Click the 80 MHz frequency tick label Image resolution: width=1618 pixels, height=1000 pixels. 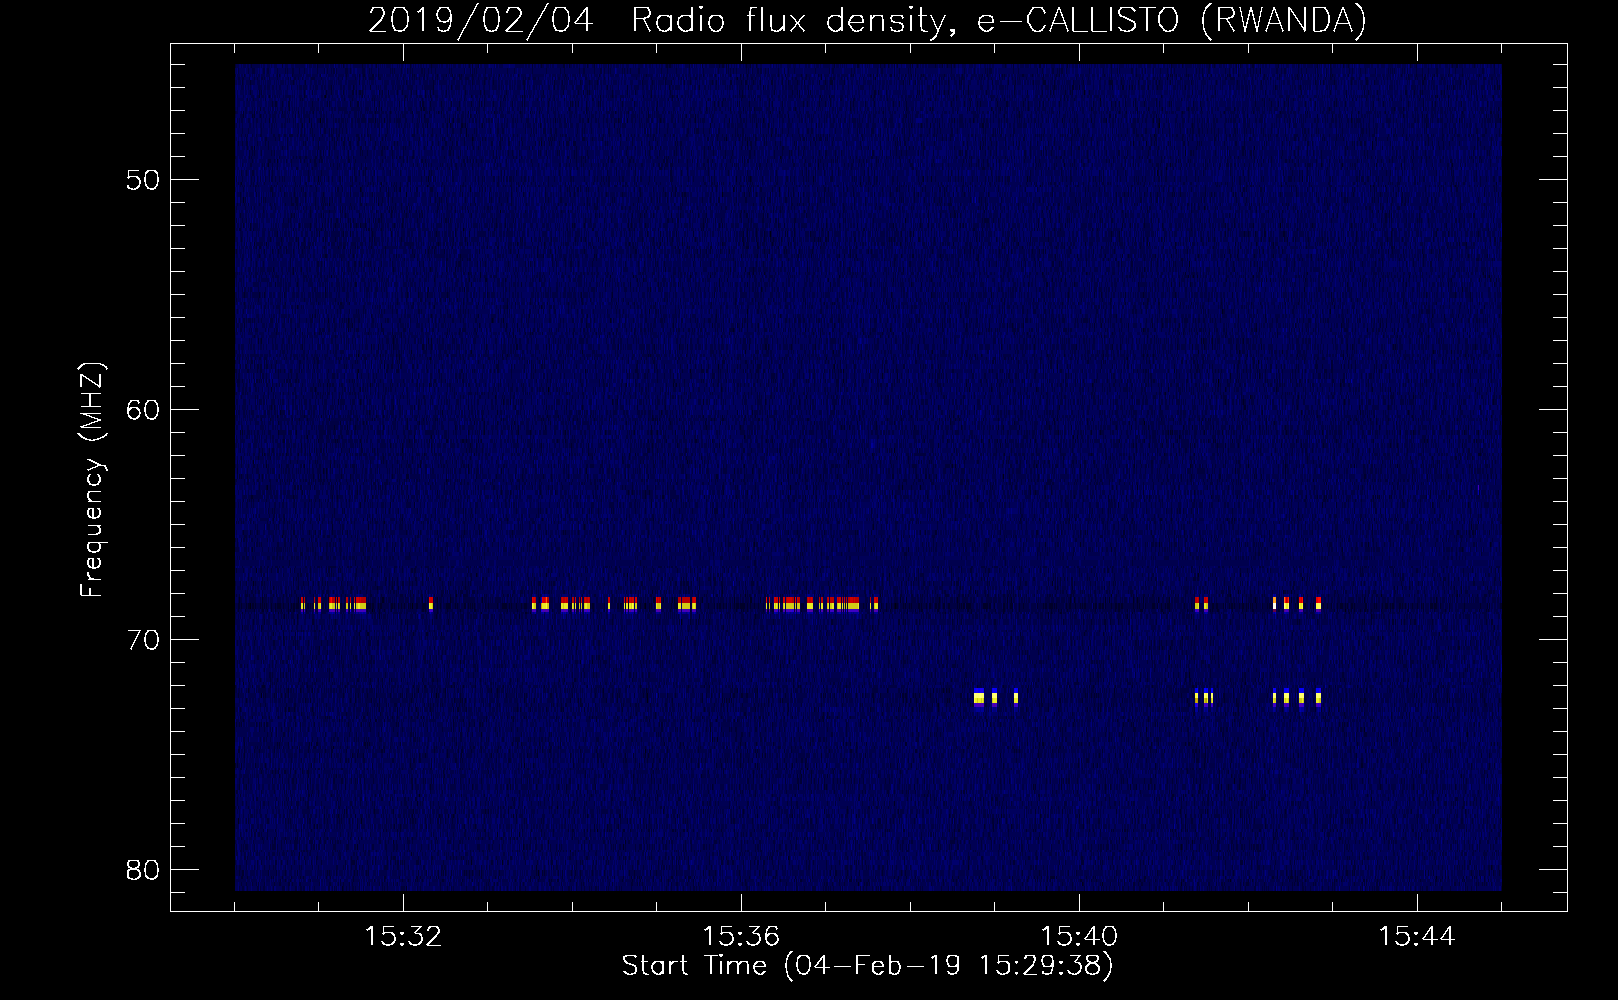coord(142,870)
